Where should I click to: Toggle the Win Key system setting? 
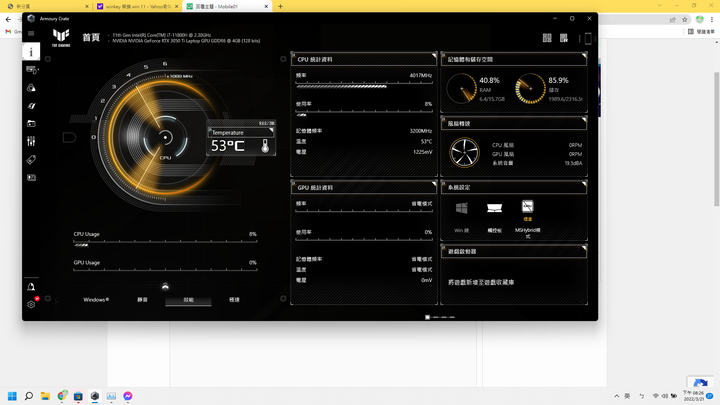(461, 208)
